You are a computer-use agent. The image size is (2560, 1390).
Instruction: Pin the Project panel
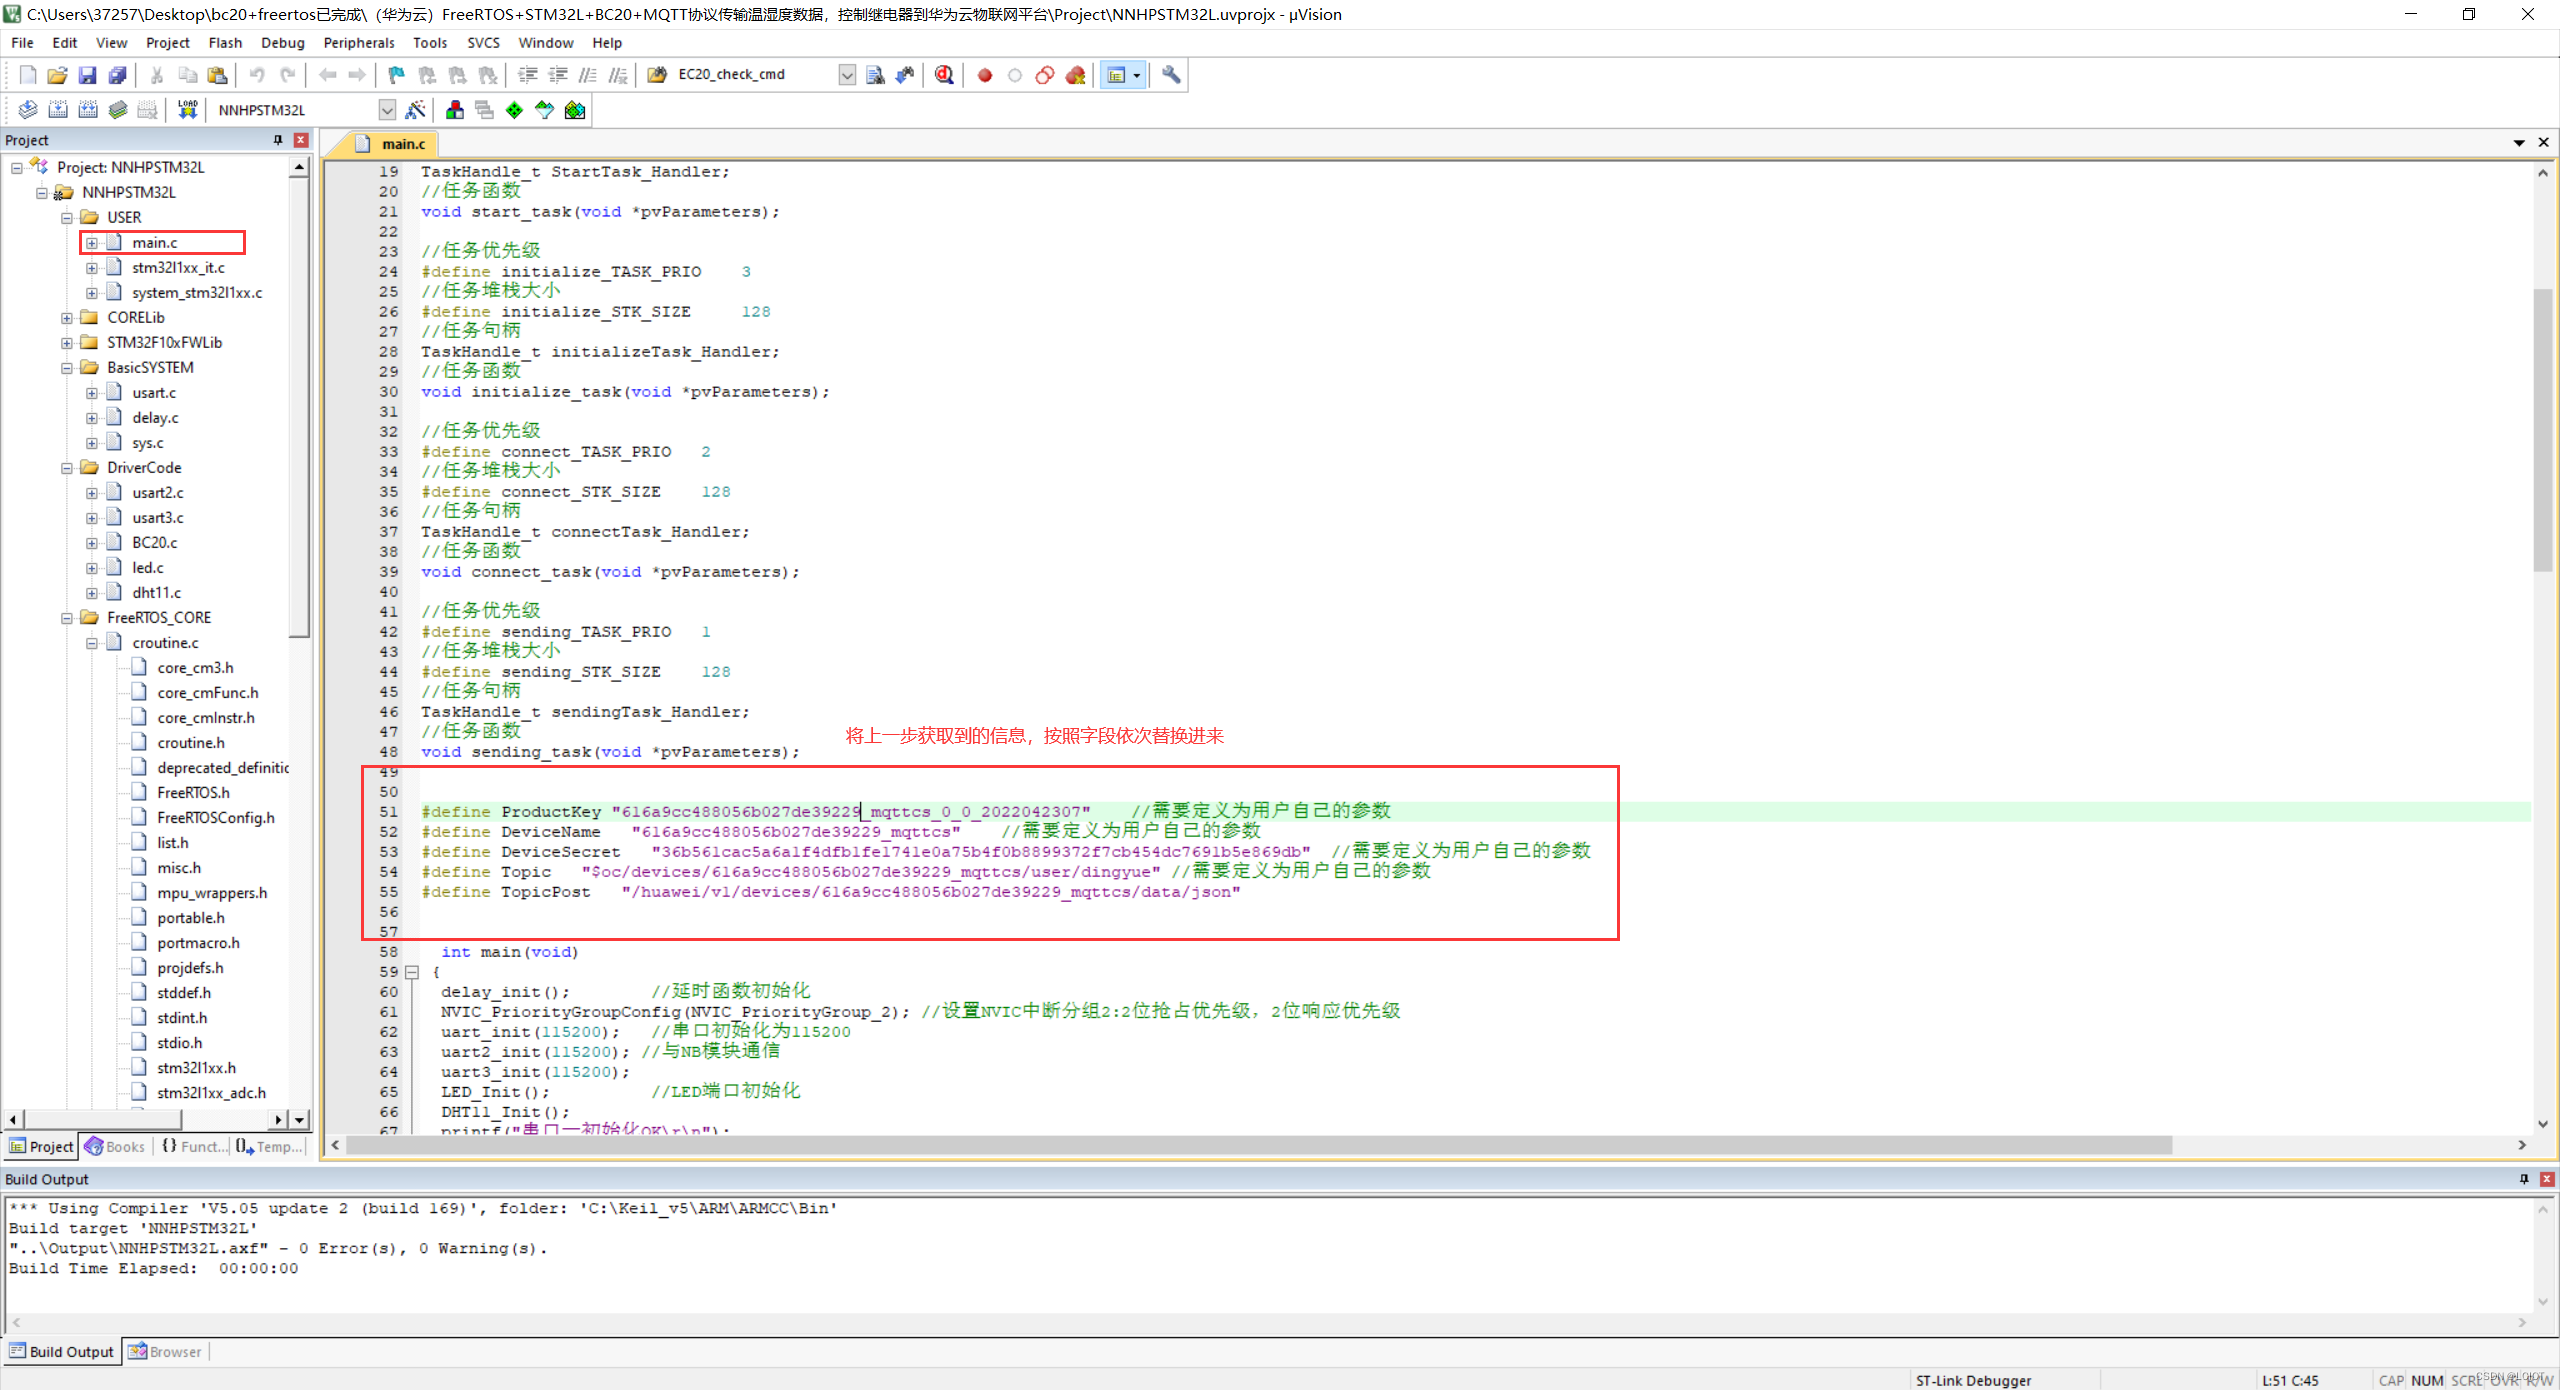[x=278, y=140]
